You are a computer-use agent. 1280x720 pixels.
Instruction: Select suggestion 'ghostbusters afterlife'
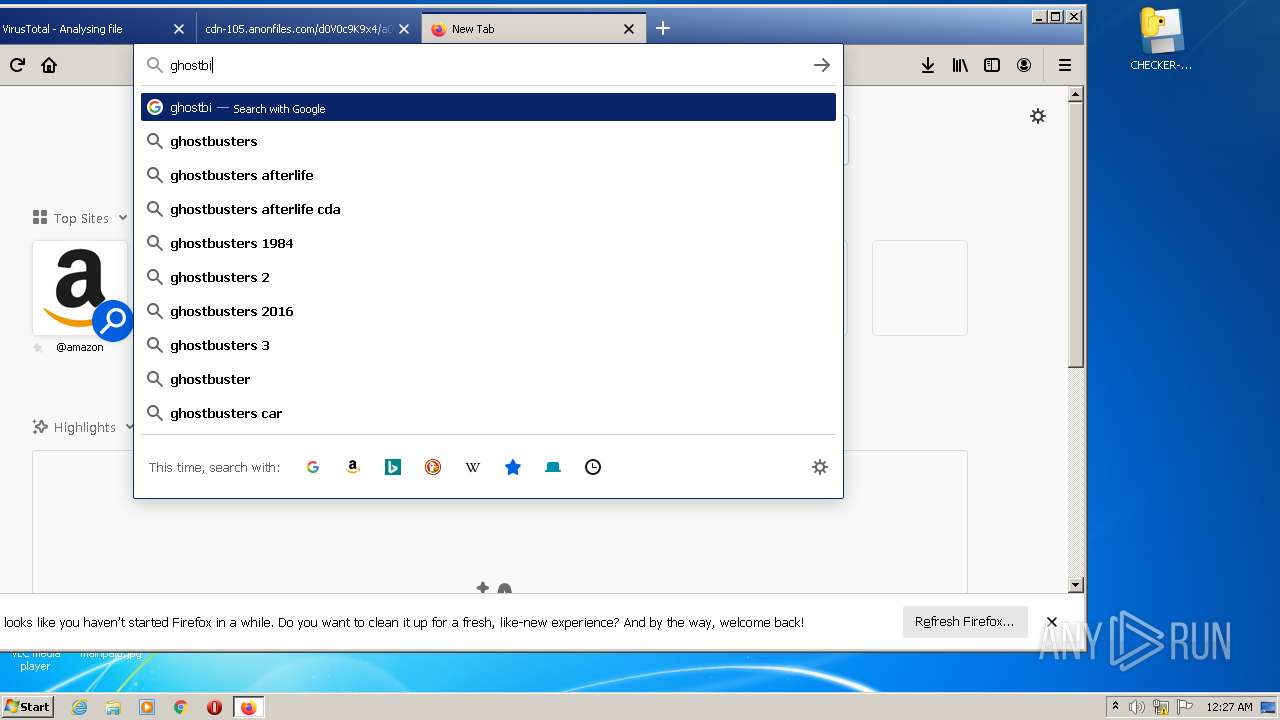point(488,175)
